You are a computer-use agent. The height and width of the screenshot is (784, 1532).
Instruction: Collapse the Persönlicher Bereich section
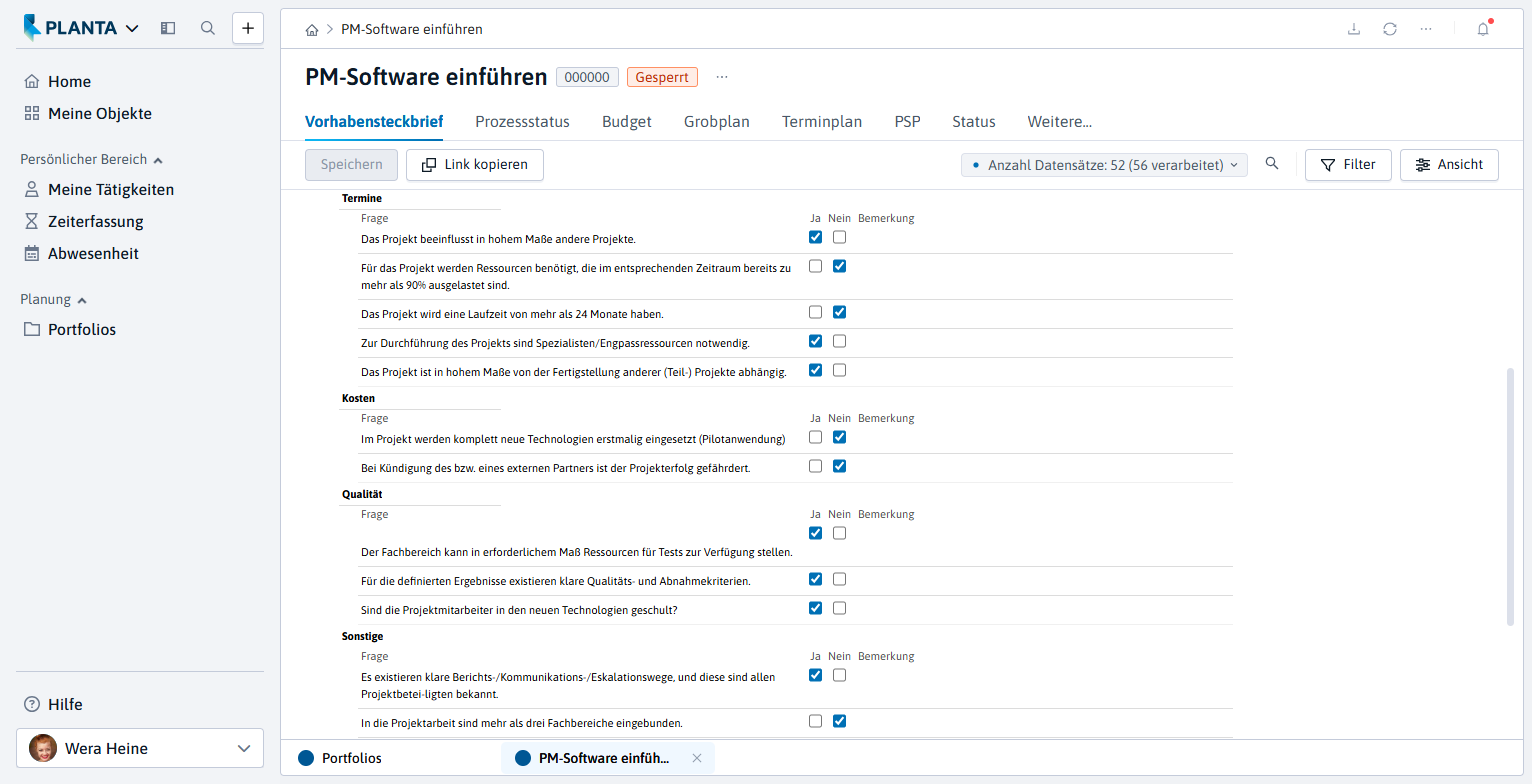pos(158,160)
